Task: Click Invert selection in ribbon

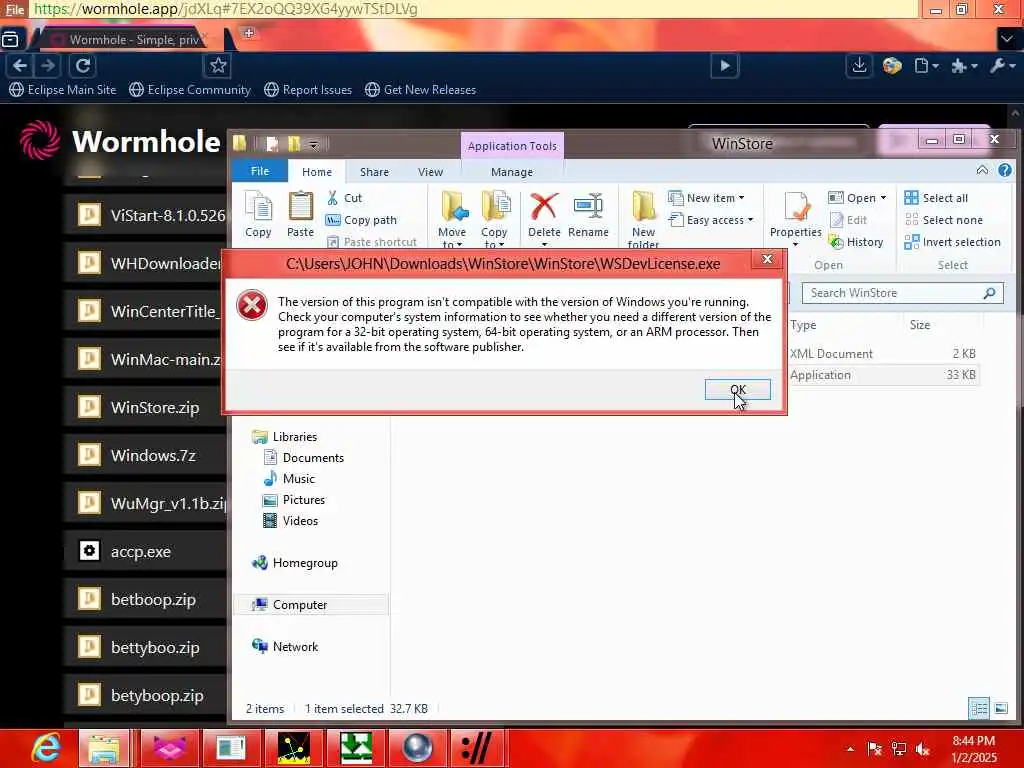Action: click(952, 242)
